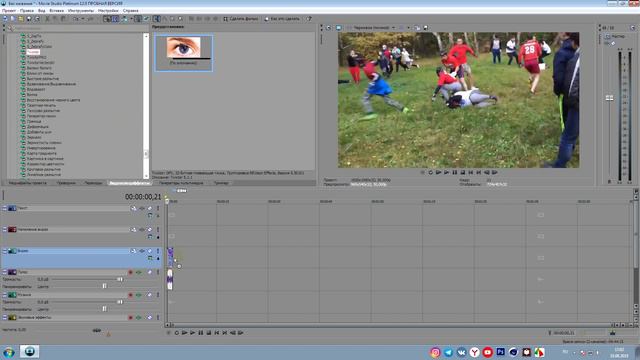Open Track Motion for Видео track
The height and width of the screenshot is (360, 640).
[x=133, y=251]
